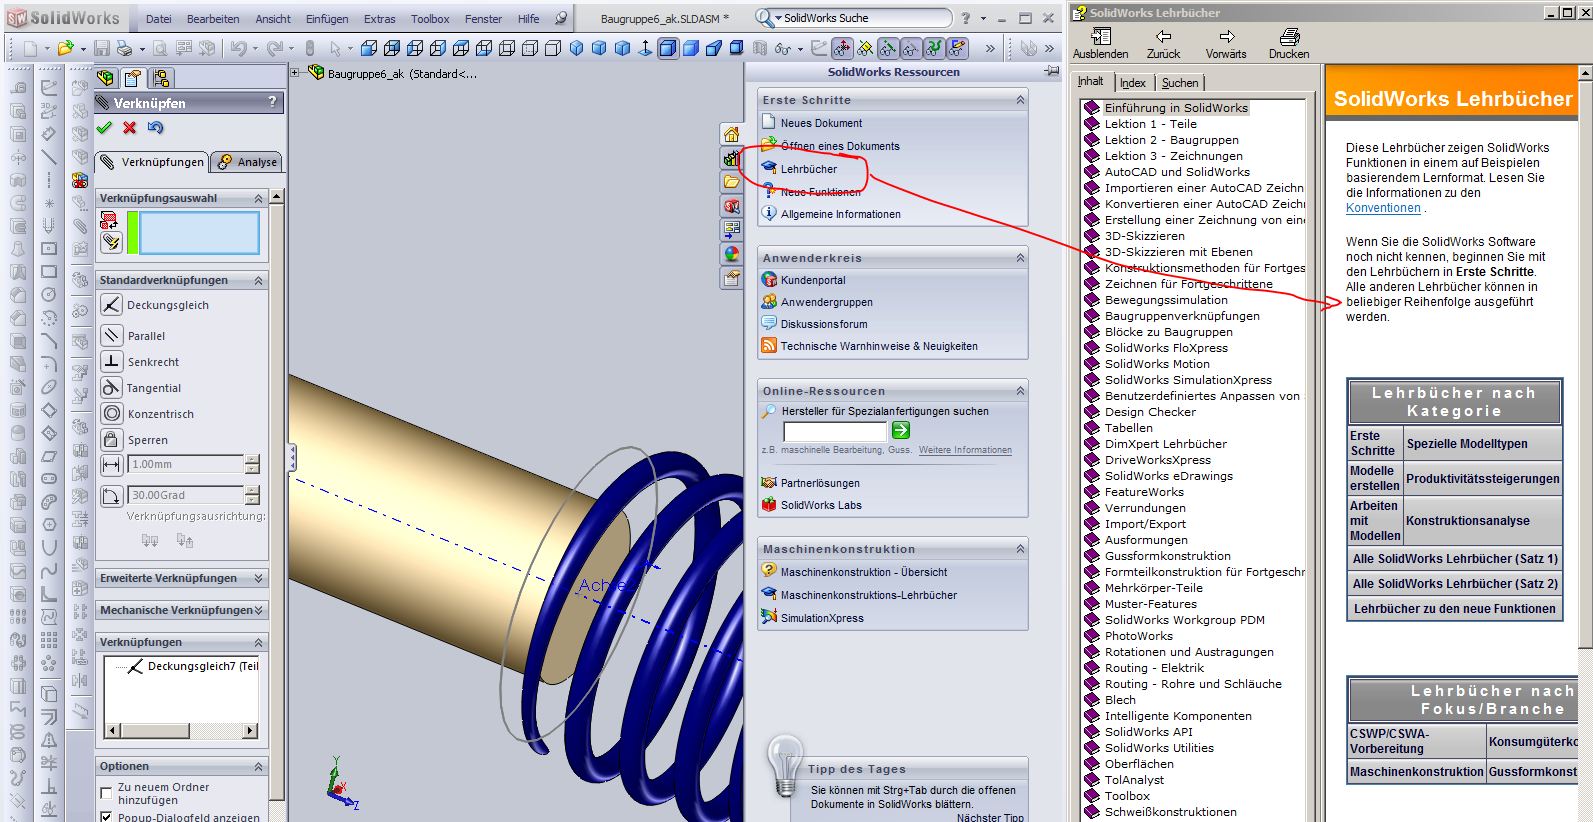Open the Diskussionsforum link
The width and height of the screenshot is (1593, 822).
(x=824, y=324)
